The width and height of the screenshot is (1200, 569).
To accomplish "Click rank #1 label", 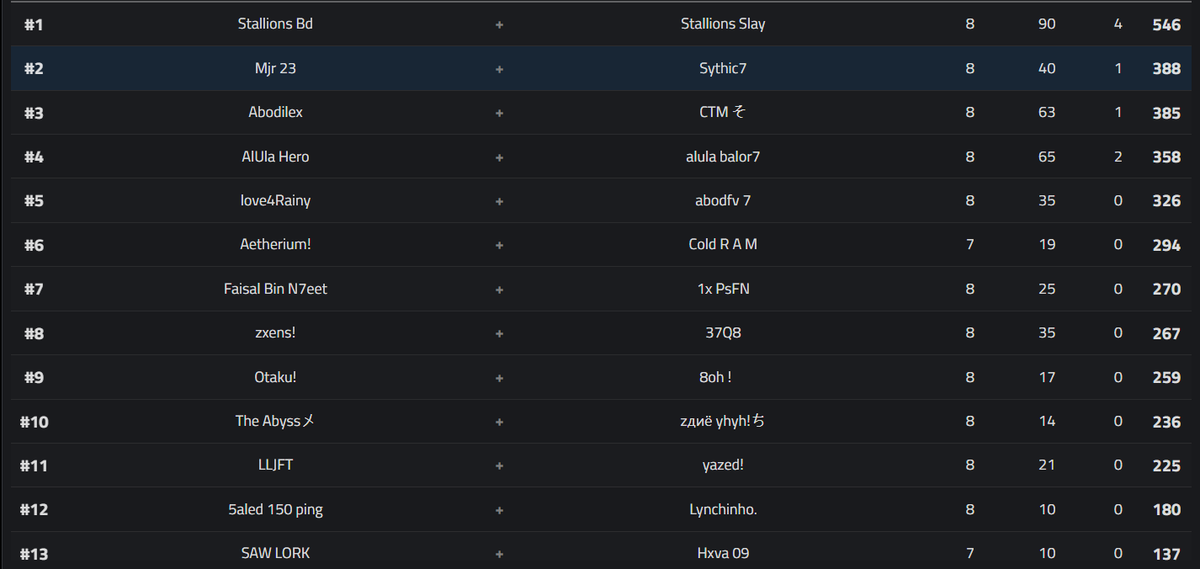I will 34,24.
